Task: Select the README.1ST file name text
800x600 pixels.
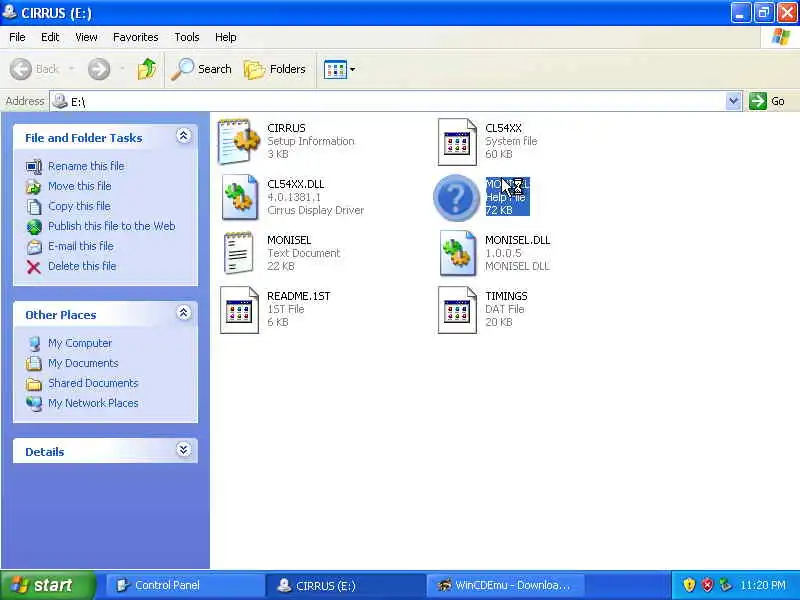Action: pos(298,296)
